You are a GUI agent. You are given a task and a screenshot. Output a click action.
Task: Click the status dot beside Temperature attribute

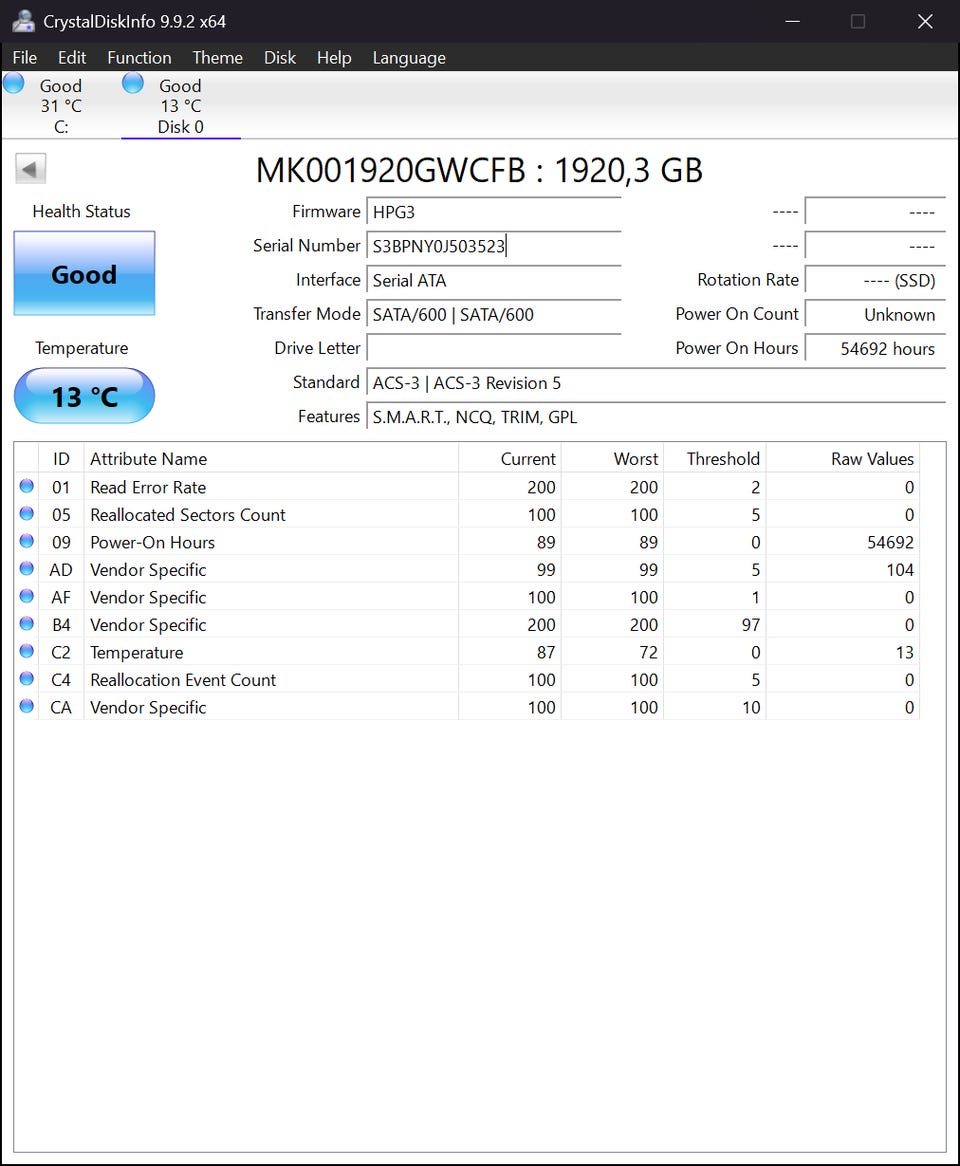click(x=27, y=651)
